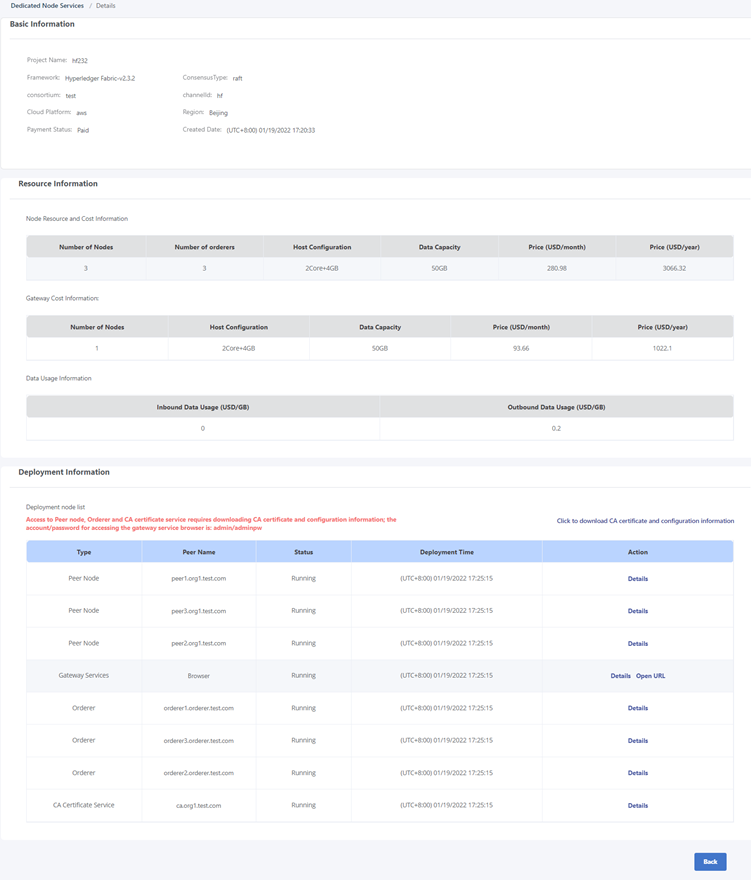
Task: Click the Hyperledger Fabric-v2.3.2 framework value
Action: pos(101,78)
